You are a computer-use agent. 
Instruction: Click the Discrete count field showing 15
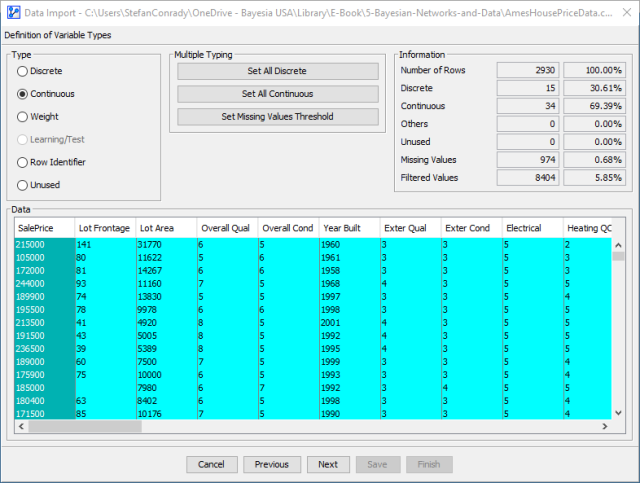click(x=527, y=88)
